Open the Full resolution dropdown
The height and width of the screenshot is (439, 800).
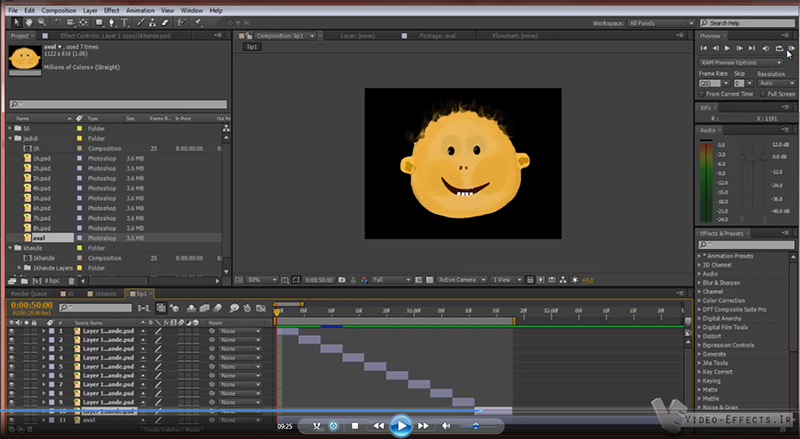[391, 280]
